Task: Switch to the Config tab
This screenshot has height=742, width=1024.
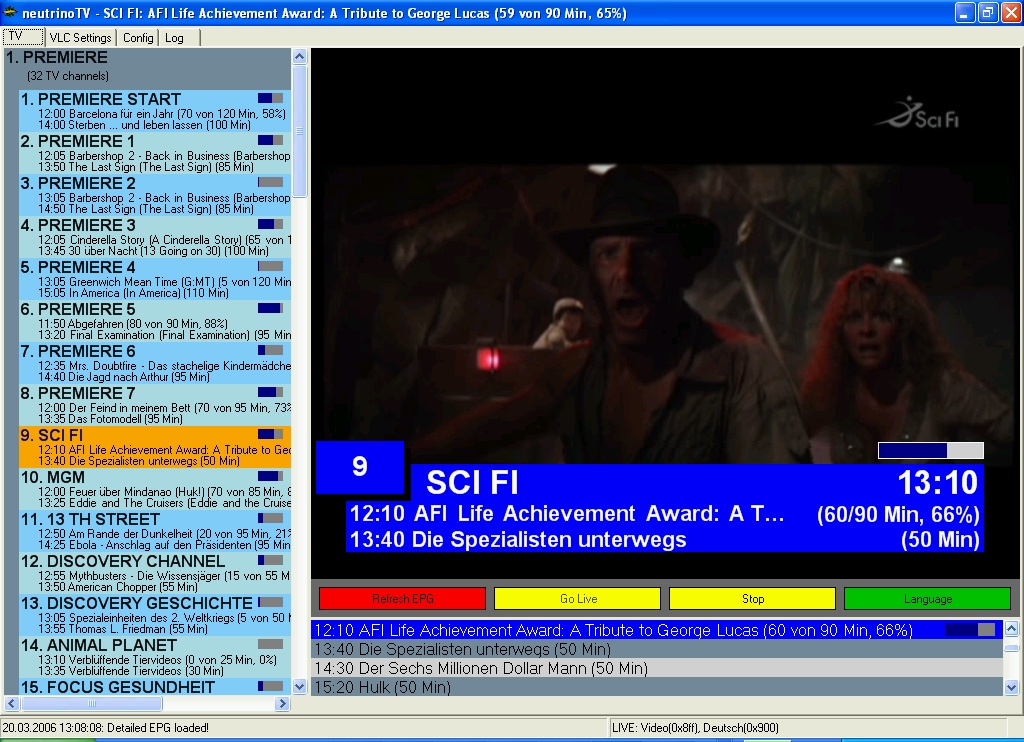Action: pyautogui.click(x=138, y=38)
